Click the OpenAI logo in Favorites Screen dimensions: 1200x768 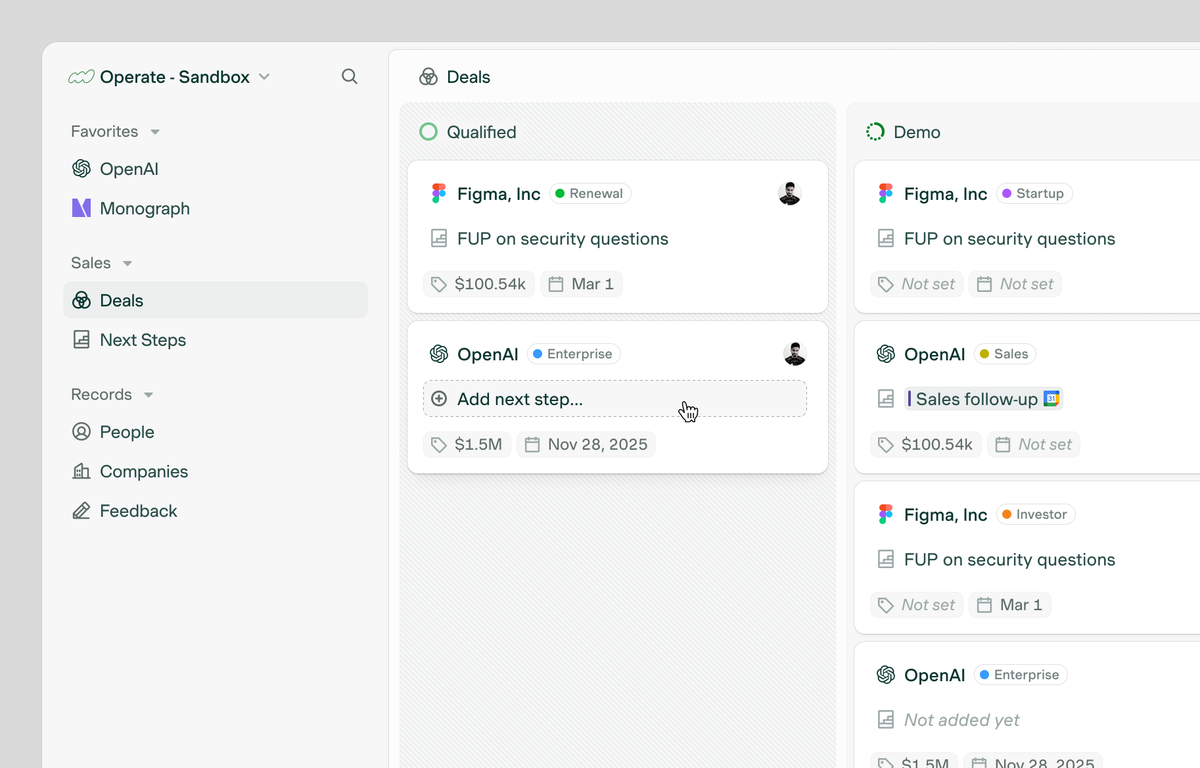pos(82,169)
